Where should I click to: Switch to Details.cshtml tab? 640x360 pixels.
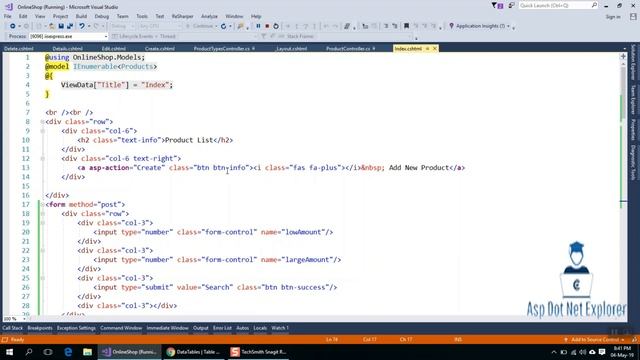point(67,49)
